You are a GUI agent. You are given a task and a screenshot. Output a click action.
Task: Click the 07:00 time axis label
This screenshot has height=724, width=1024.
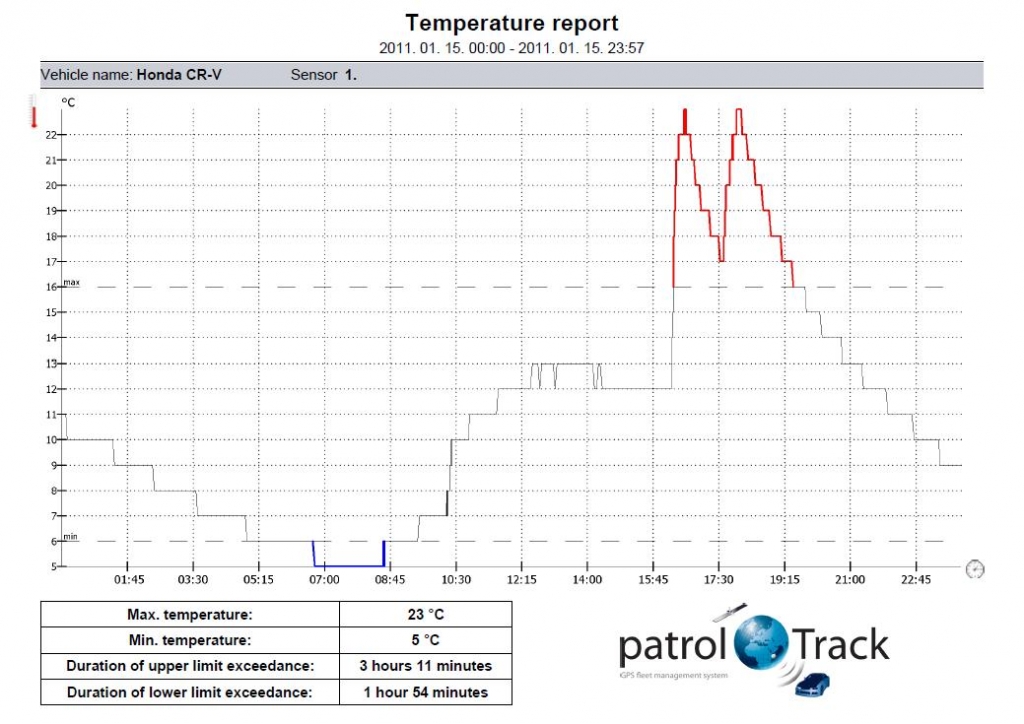click(323, 580)
